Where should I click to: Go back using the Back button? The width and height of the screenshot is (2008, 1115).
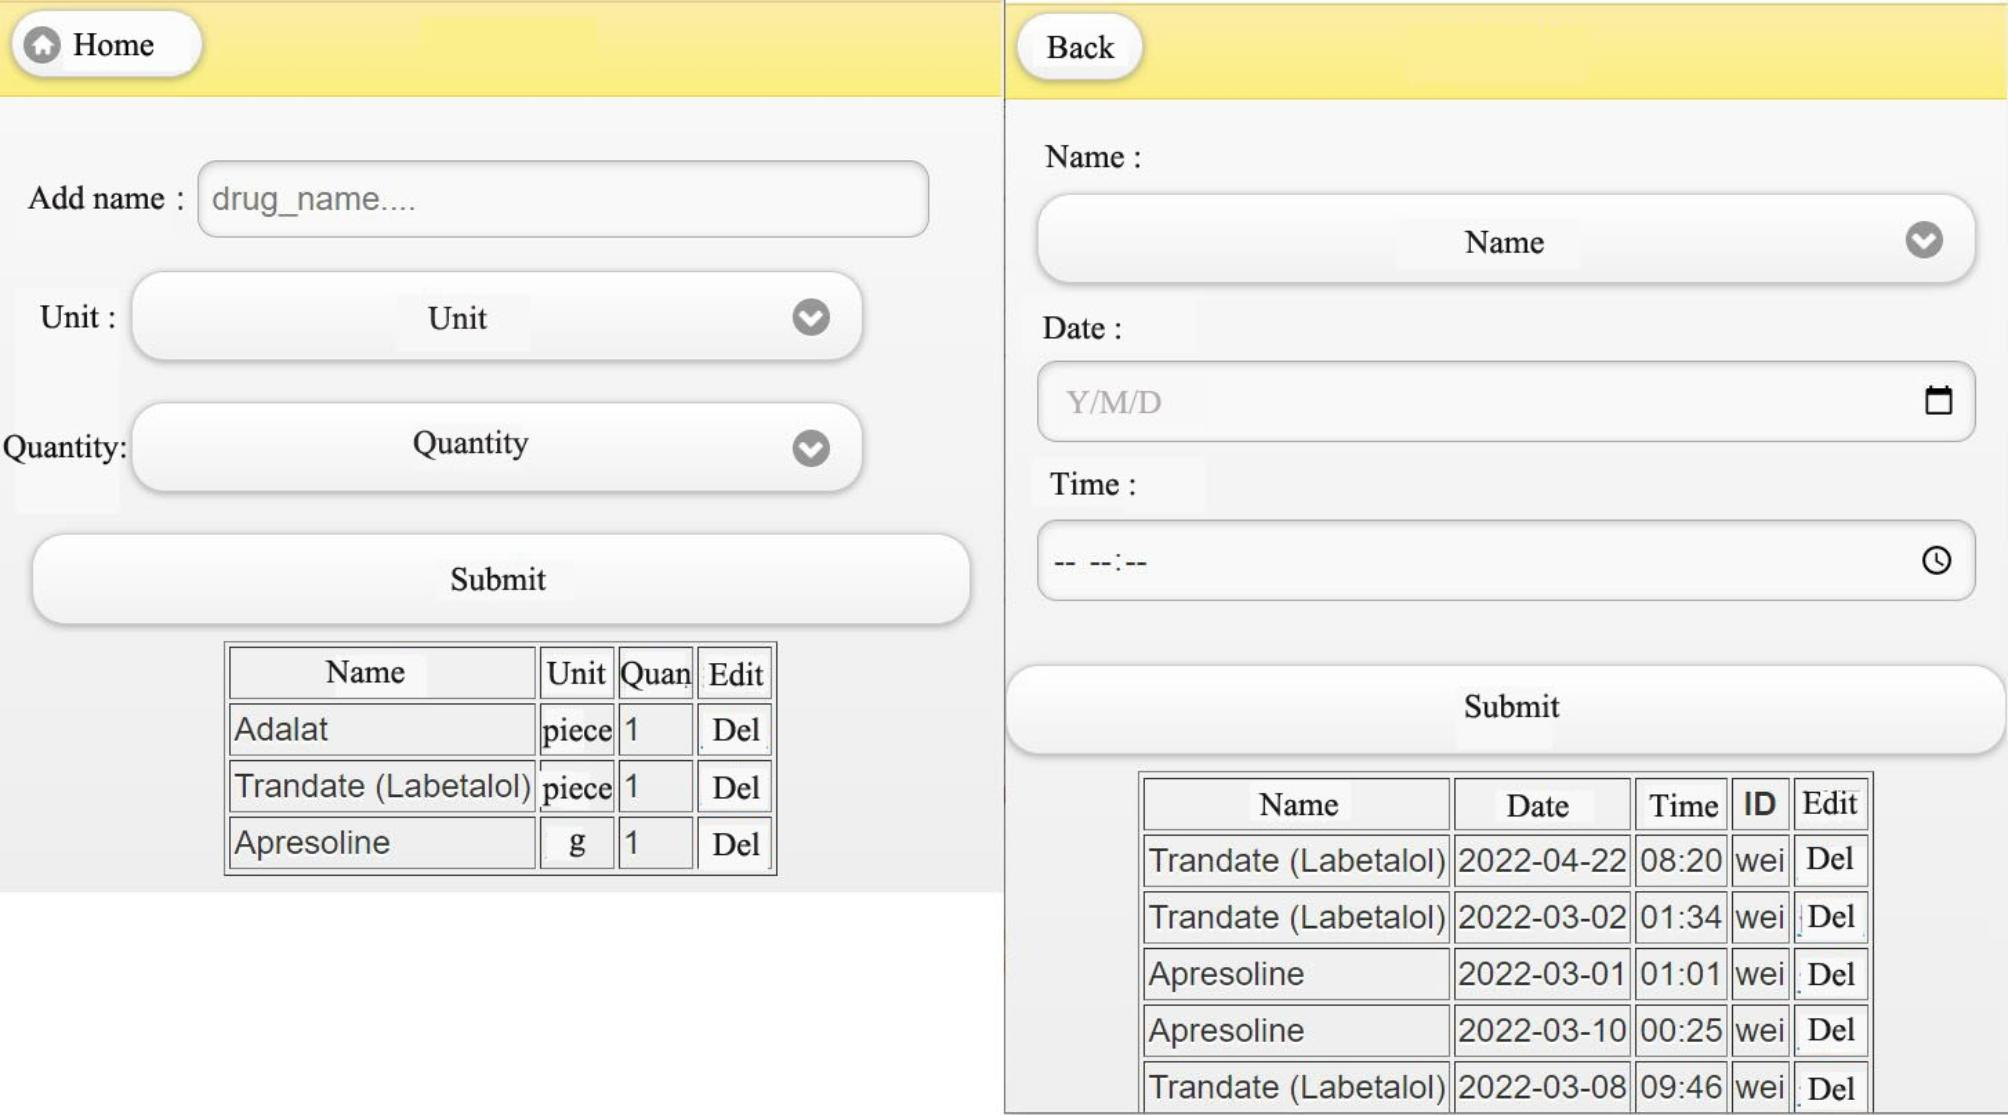tap(1079, 47)
